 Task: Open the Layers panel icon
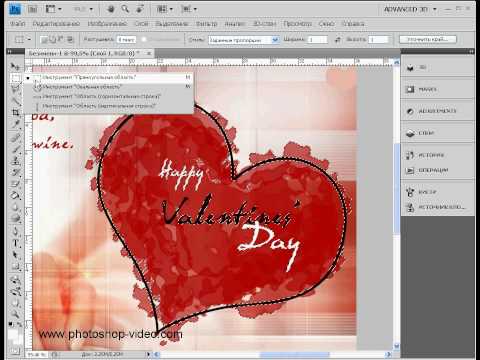(410, 133)
